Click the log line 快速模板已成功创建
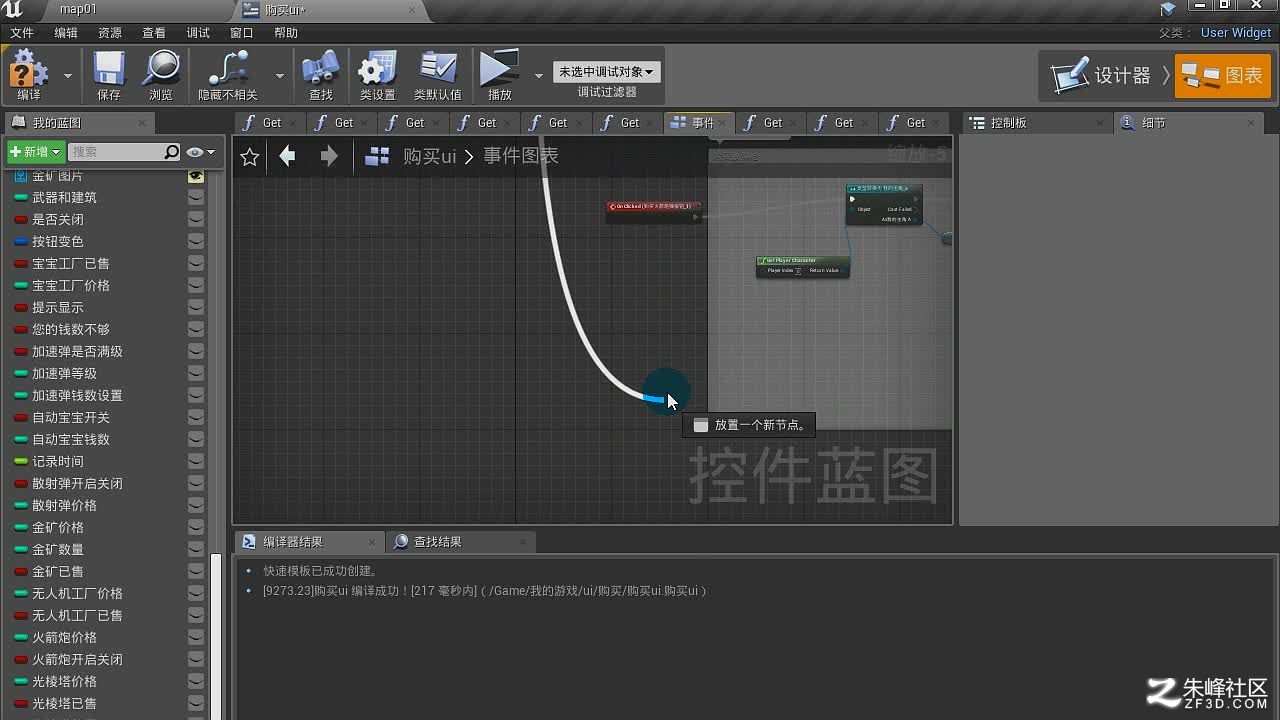 [321, 571]
